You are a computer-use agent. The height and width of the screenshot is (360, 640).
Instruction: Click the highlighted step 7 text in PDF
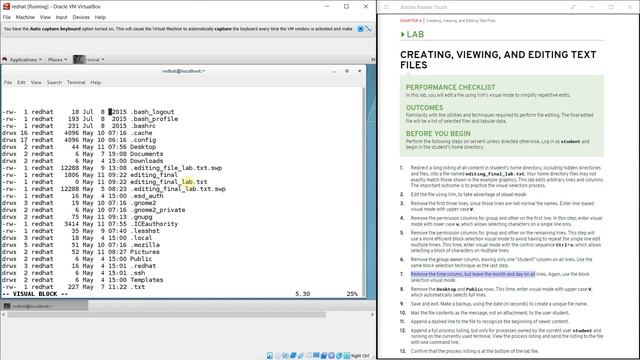473,274
